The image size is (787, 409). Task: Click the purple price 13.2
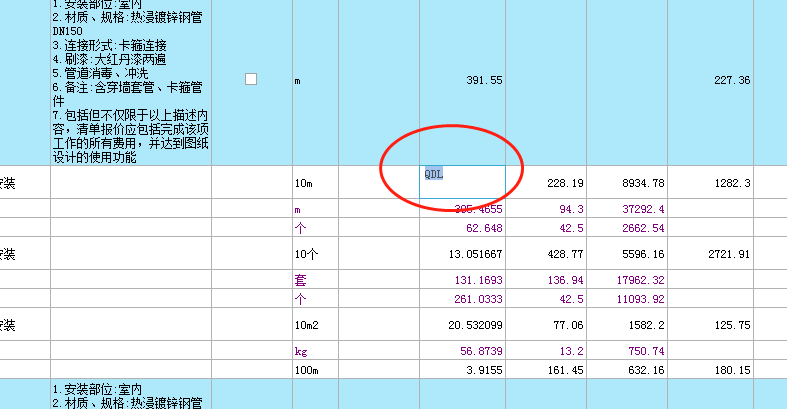click(x=571, y=351)
